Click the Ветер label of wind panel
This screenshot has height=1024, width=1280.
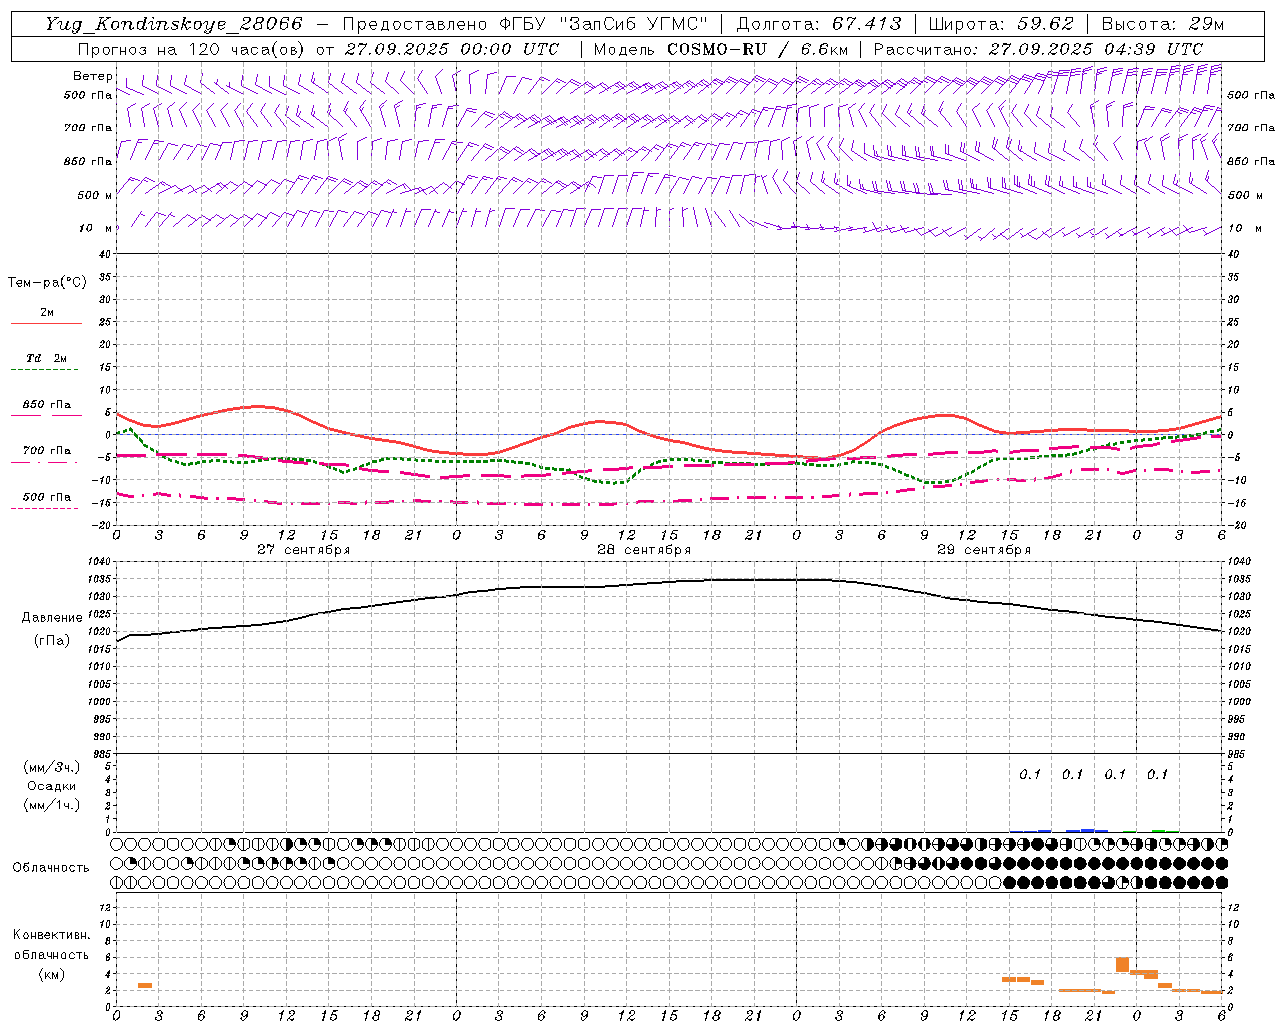click(92, 76)
